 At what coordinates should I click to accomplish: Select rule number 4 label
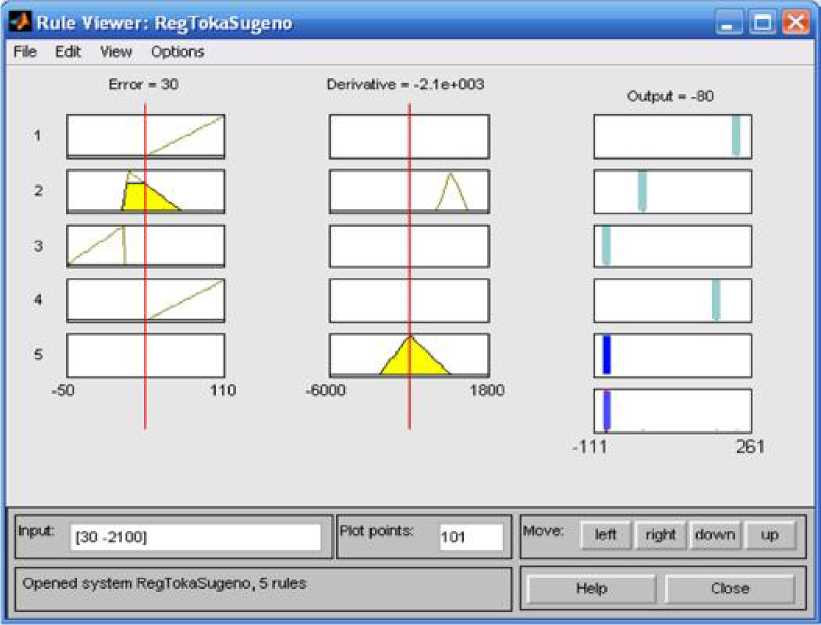38,300
